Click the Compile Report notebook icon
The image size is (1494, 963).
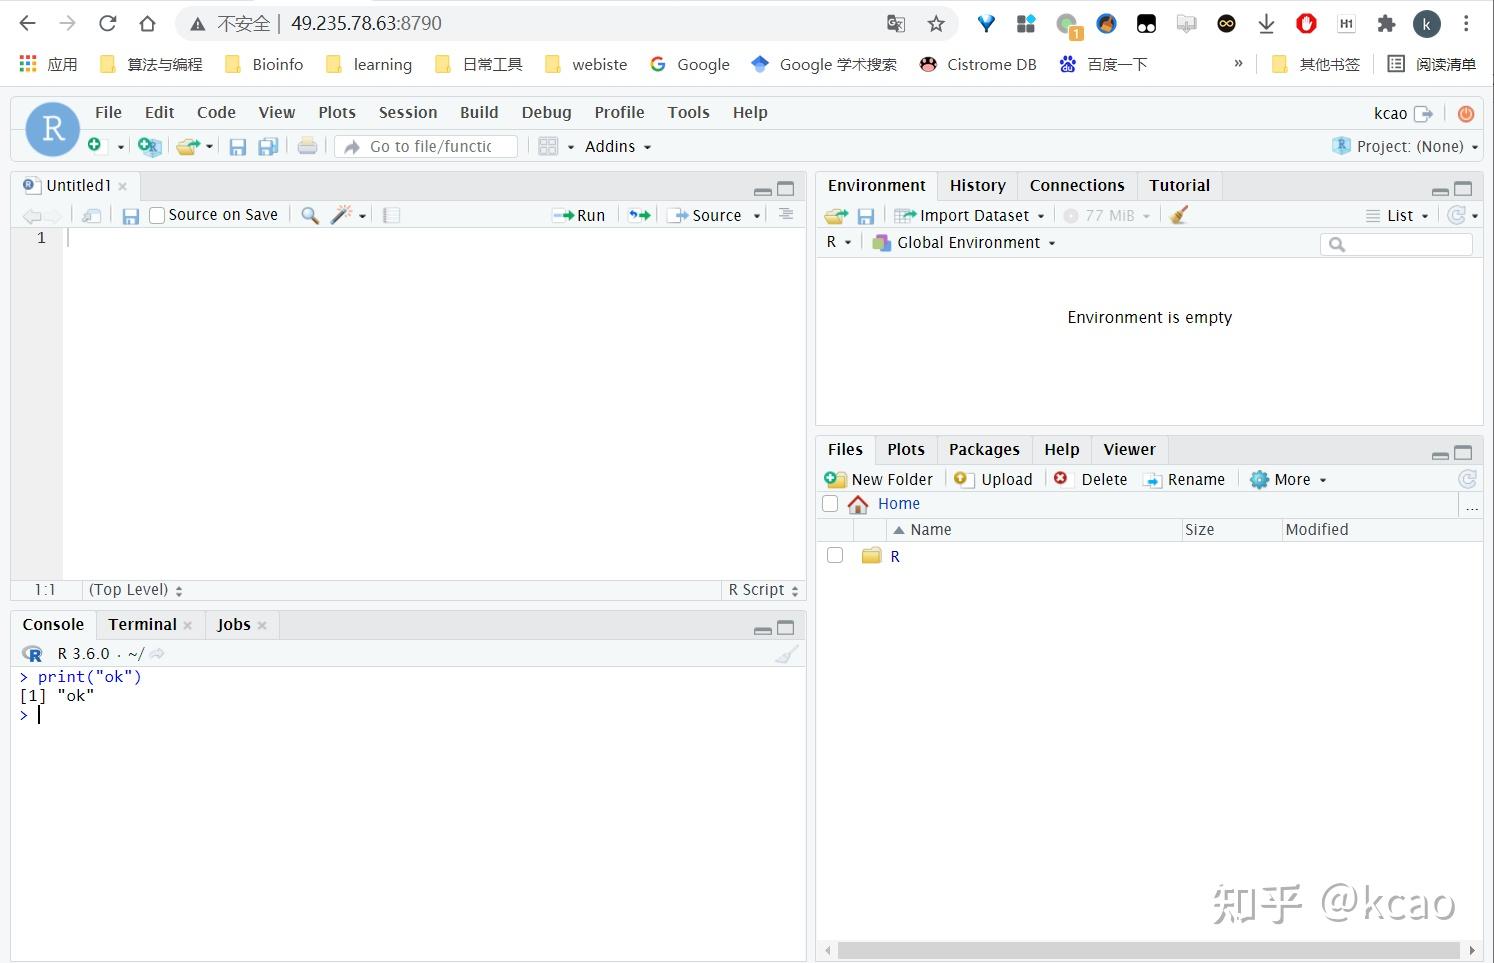pos(392,215)
